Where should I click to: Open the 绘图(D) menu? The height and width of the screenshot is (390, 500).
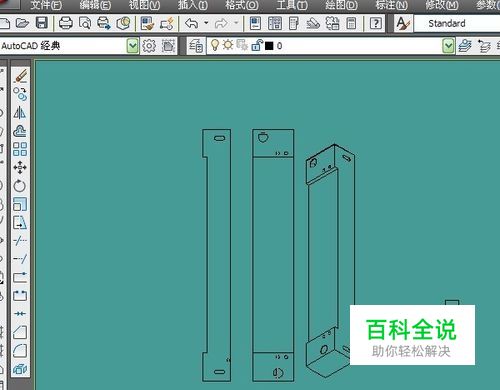click(x=341, y=5)
